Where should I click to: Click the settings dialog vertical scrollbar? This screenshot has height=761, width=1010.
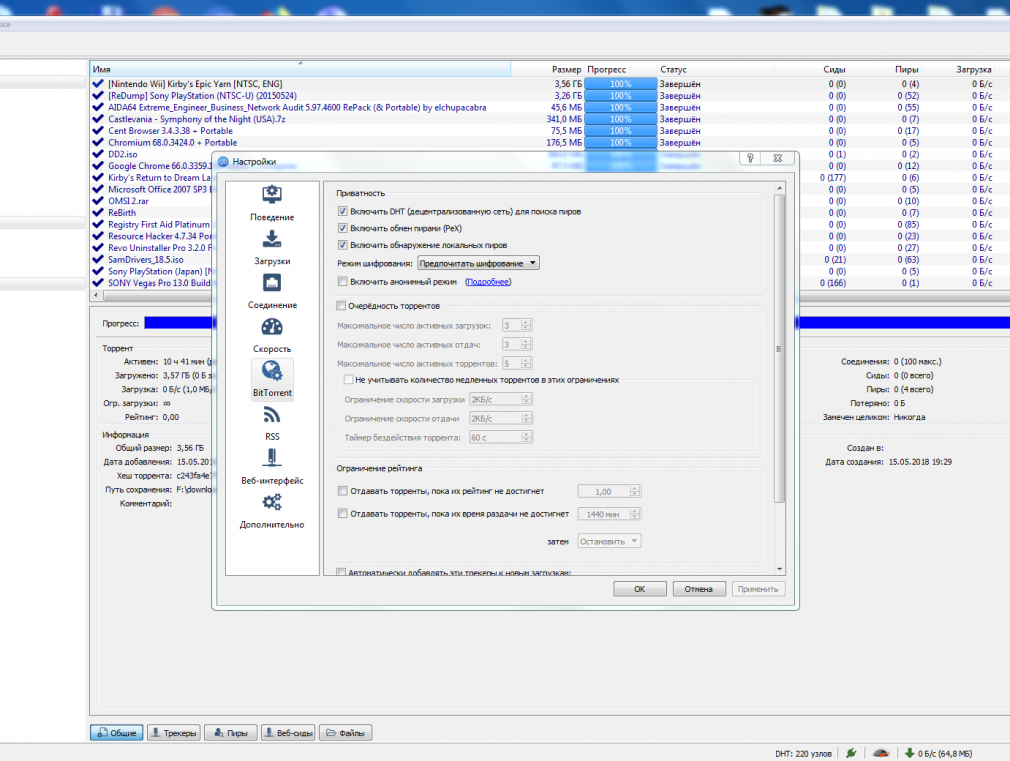point(779,348)
